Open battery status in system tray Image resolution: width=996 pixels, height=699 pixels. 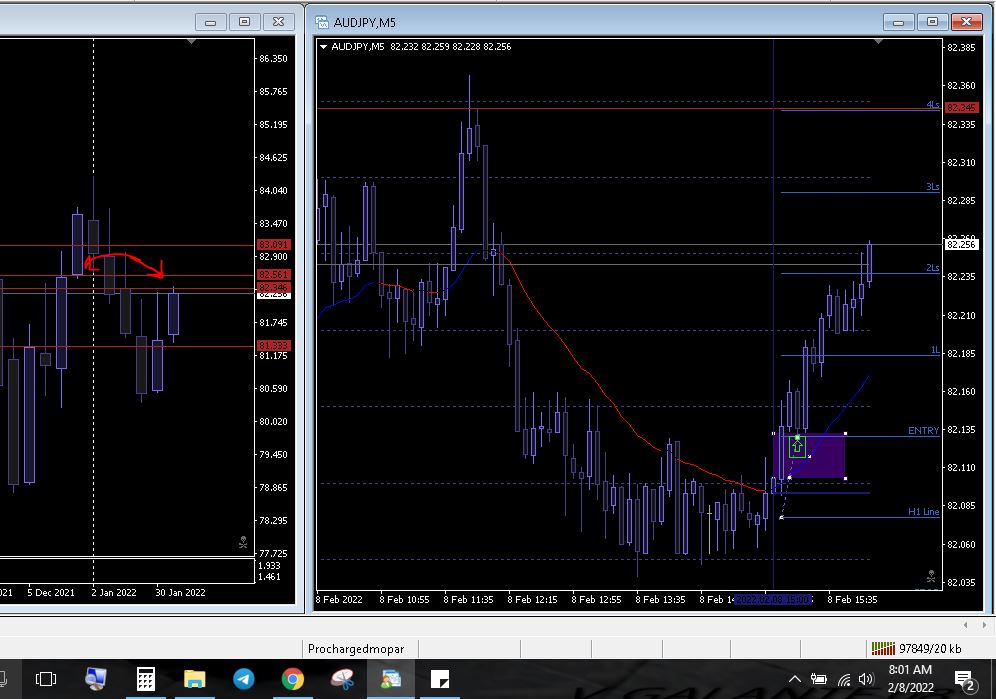click(x=819, y=679)
